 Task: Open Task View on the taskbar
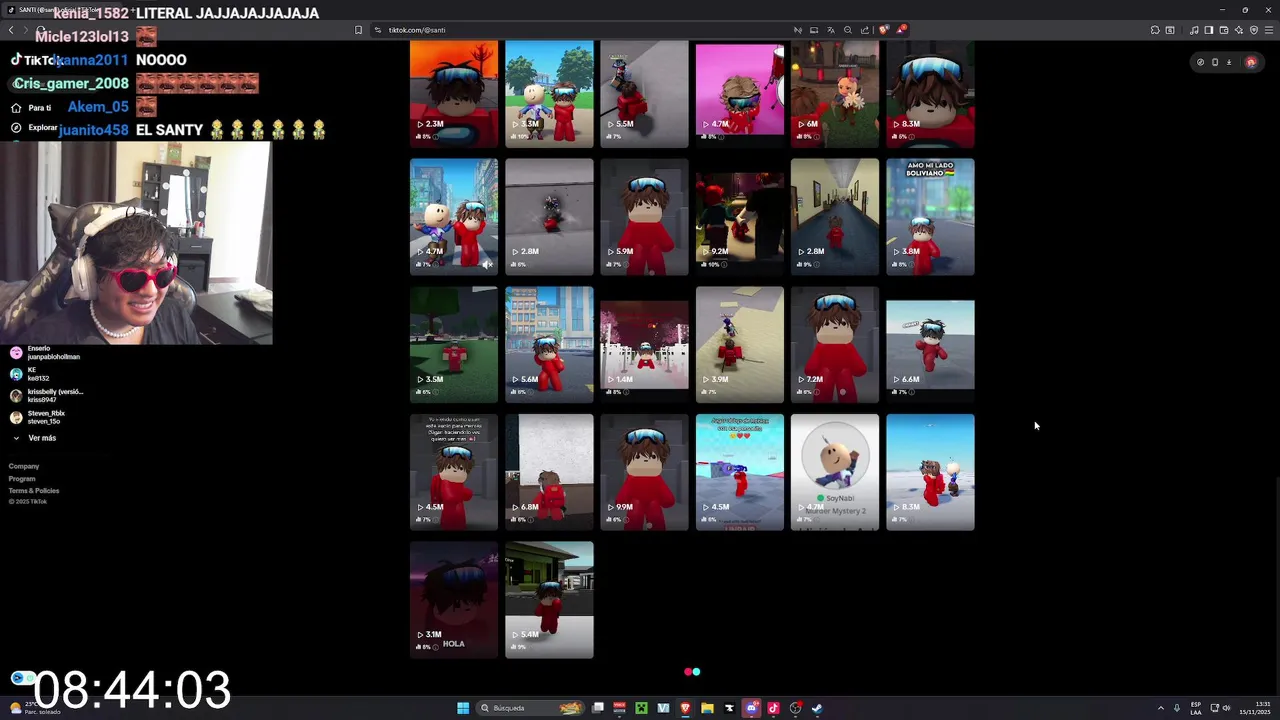pos(598,708)
